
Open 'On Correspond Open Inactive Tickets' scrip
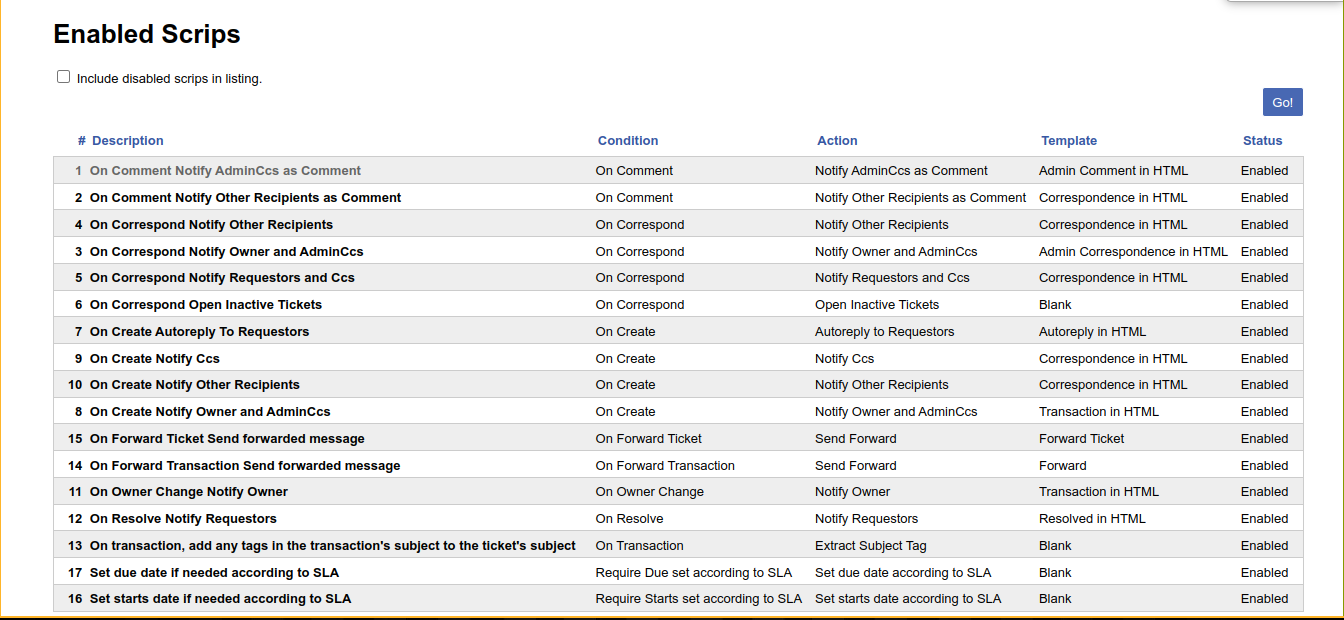click(206, 305)
